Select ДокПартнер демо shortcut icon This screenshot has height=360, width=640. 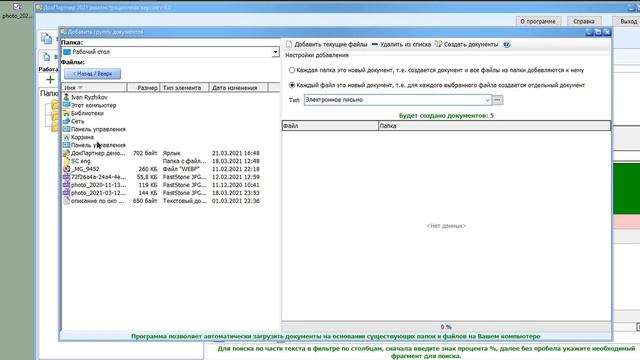click(67, 153)
